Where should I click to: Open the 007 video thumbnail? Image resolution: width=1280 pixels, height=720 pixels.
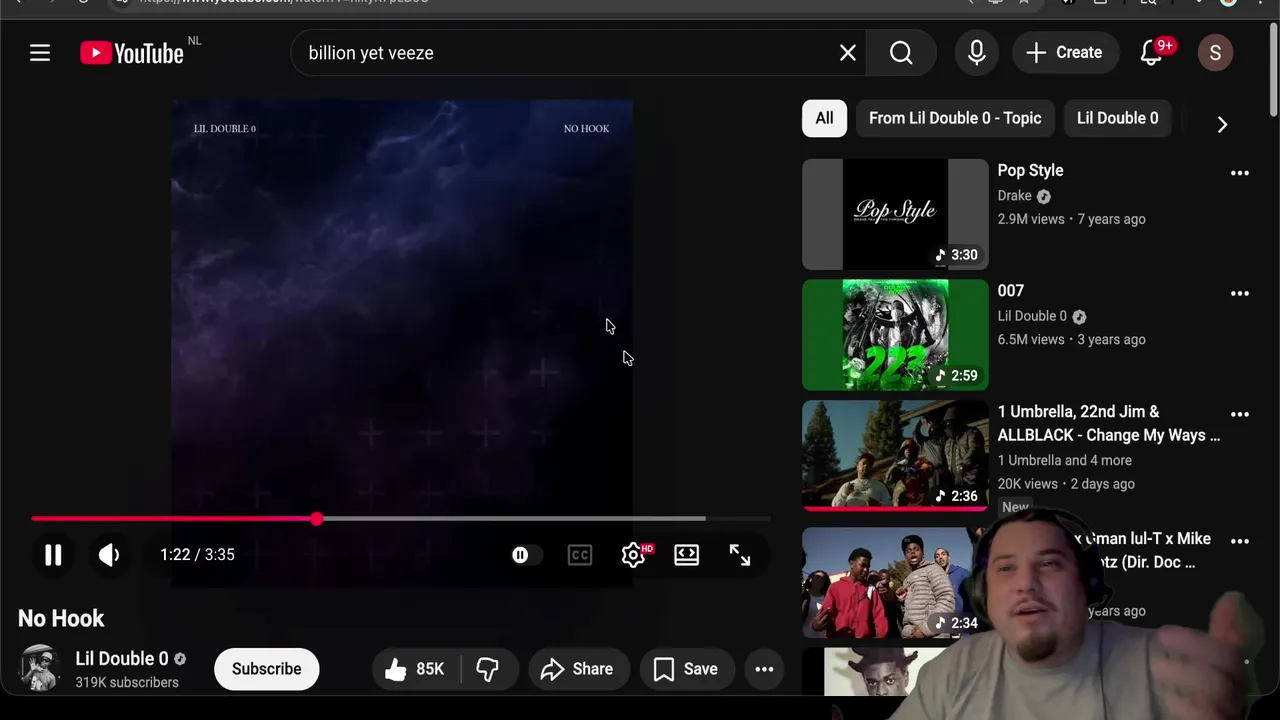click(x=895, y=335)
